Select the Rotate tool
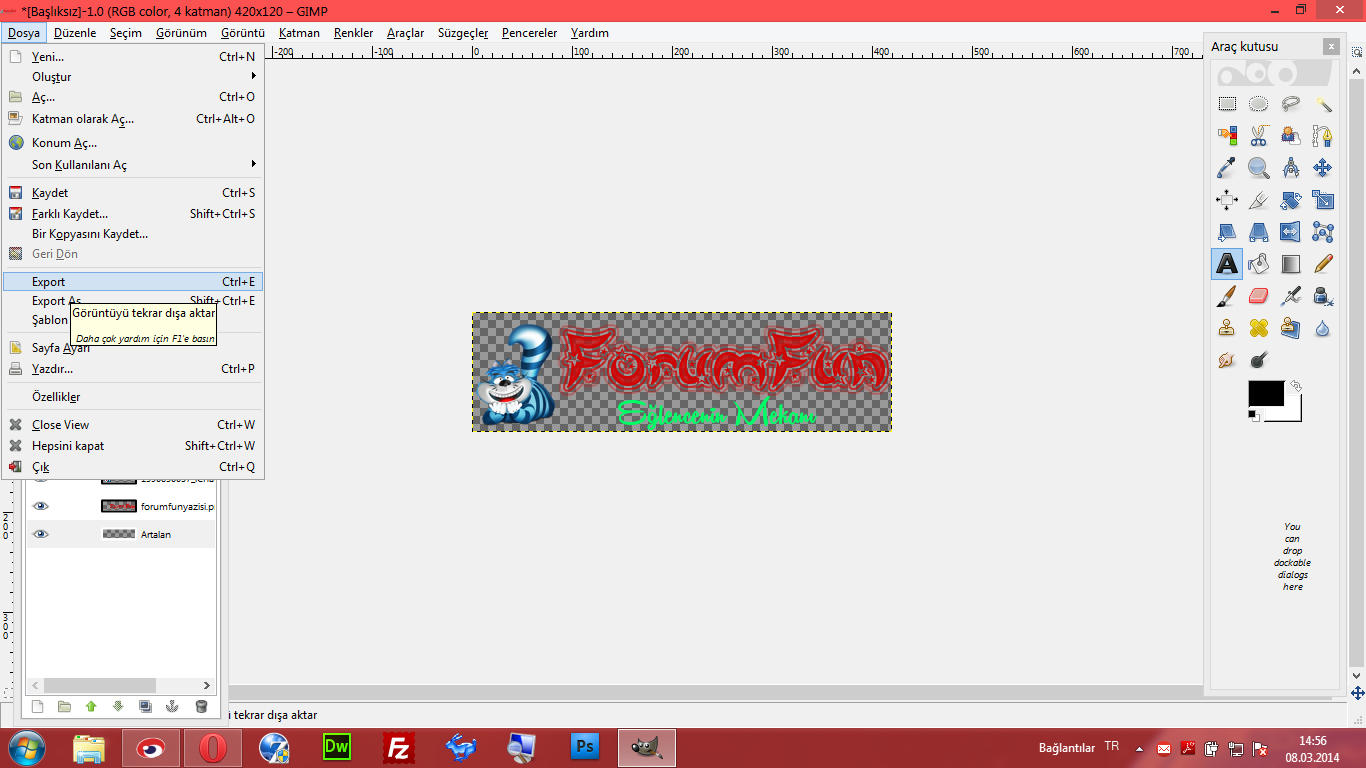This screenshot has height=768, width=1366. pos(1291,200)
